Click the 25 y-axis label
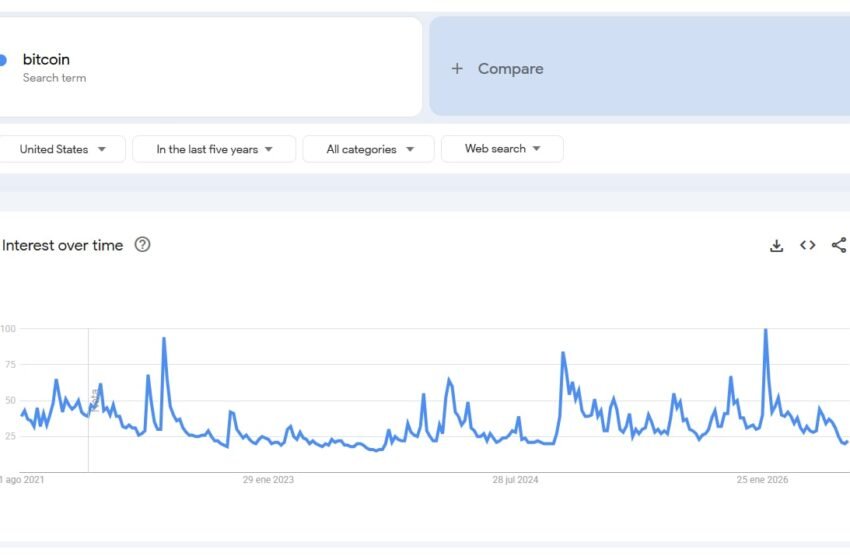850x560 pixels. (x=10, y=436)
